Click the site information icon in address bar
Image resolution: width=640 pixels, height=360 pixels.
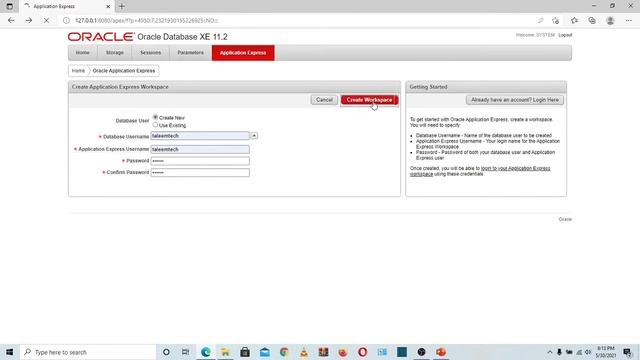[x=66, y=20]
